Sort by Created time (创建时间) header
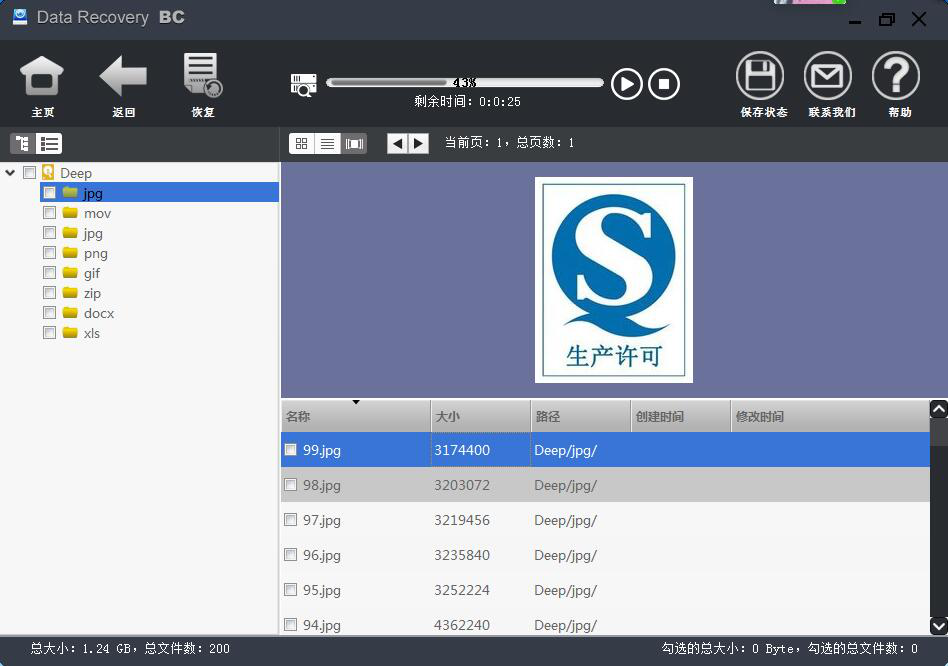Image resolution: width=948 pixels, height=666 pixels. 681,416
